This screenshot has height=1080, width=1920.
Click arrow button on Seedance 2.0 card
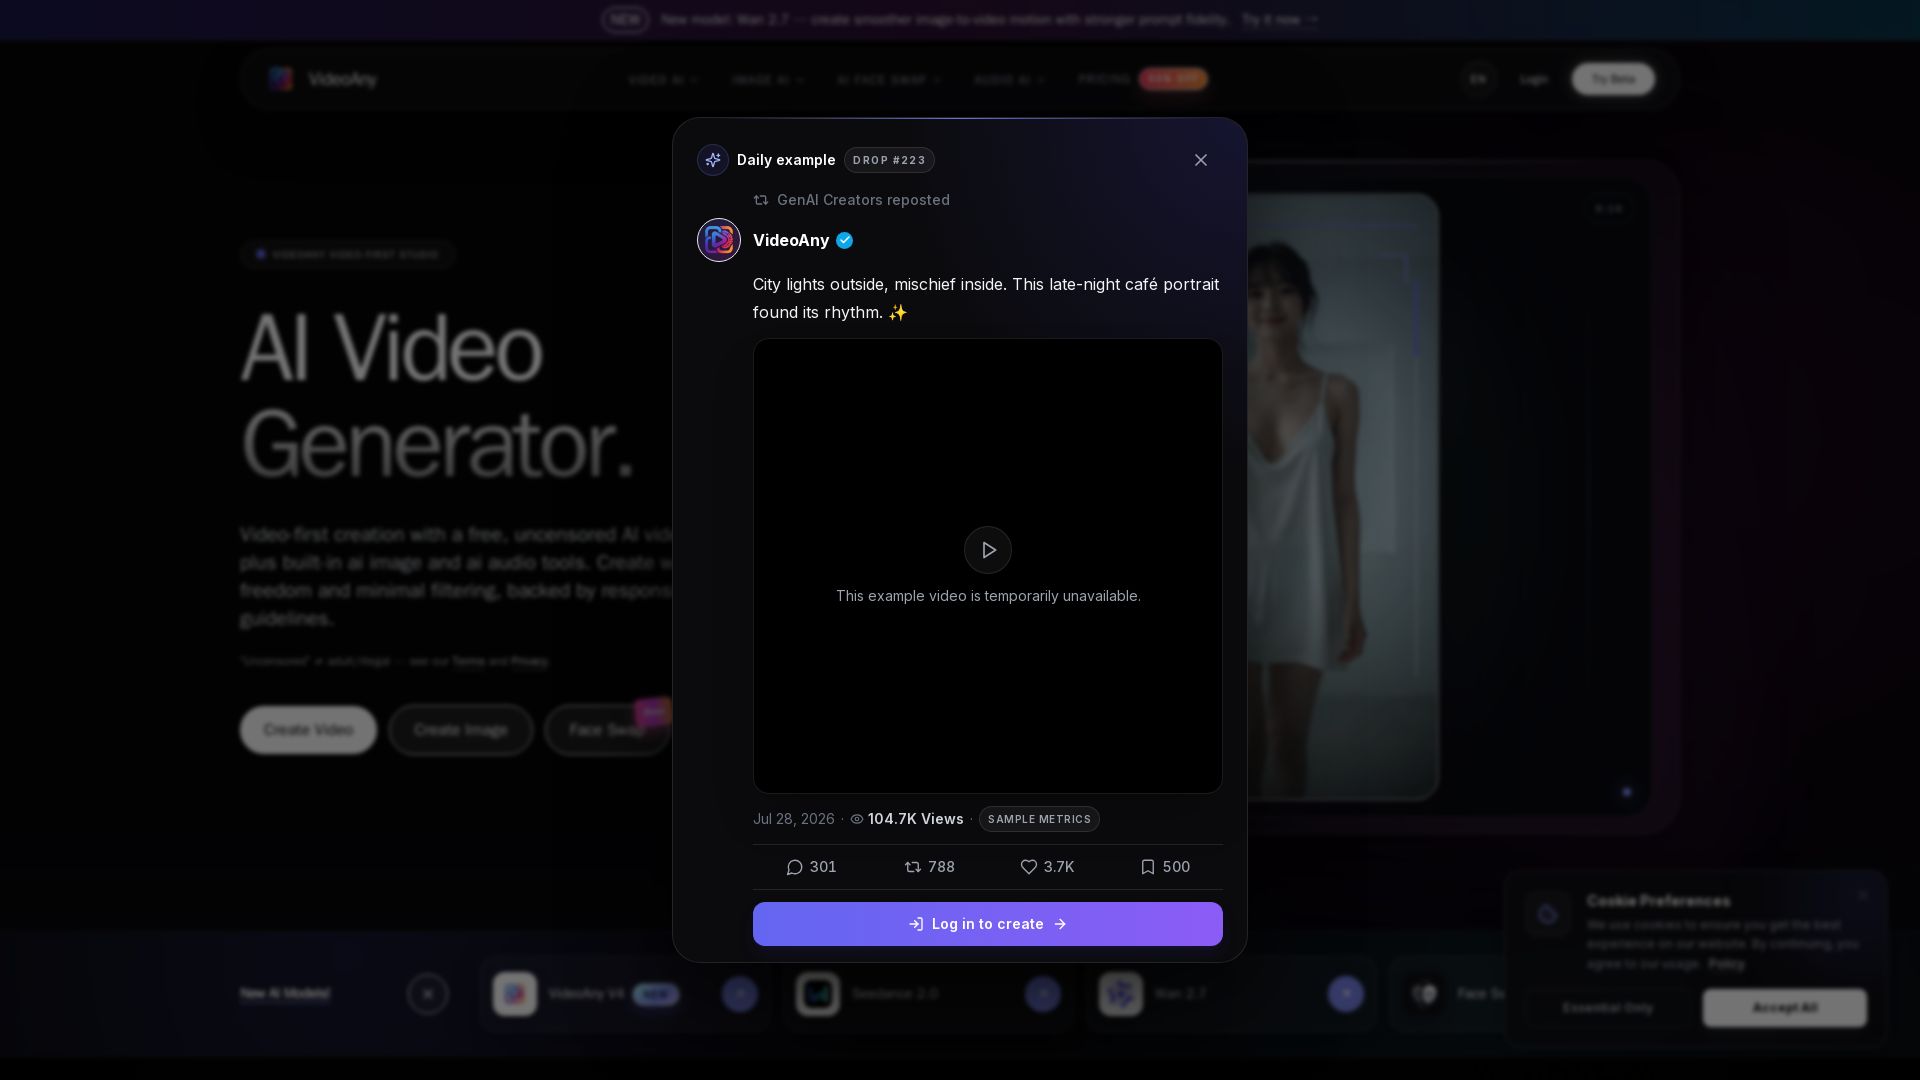(1043, 994)
